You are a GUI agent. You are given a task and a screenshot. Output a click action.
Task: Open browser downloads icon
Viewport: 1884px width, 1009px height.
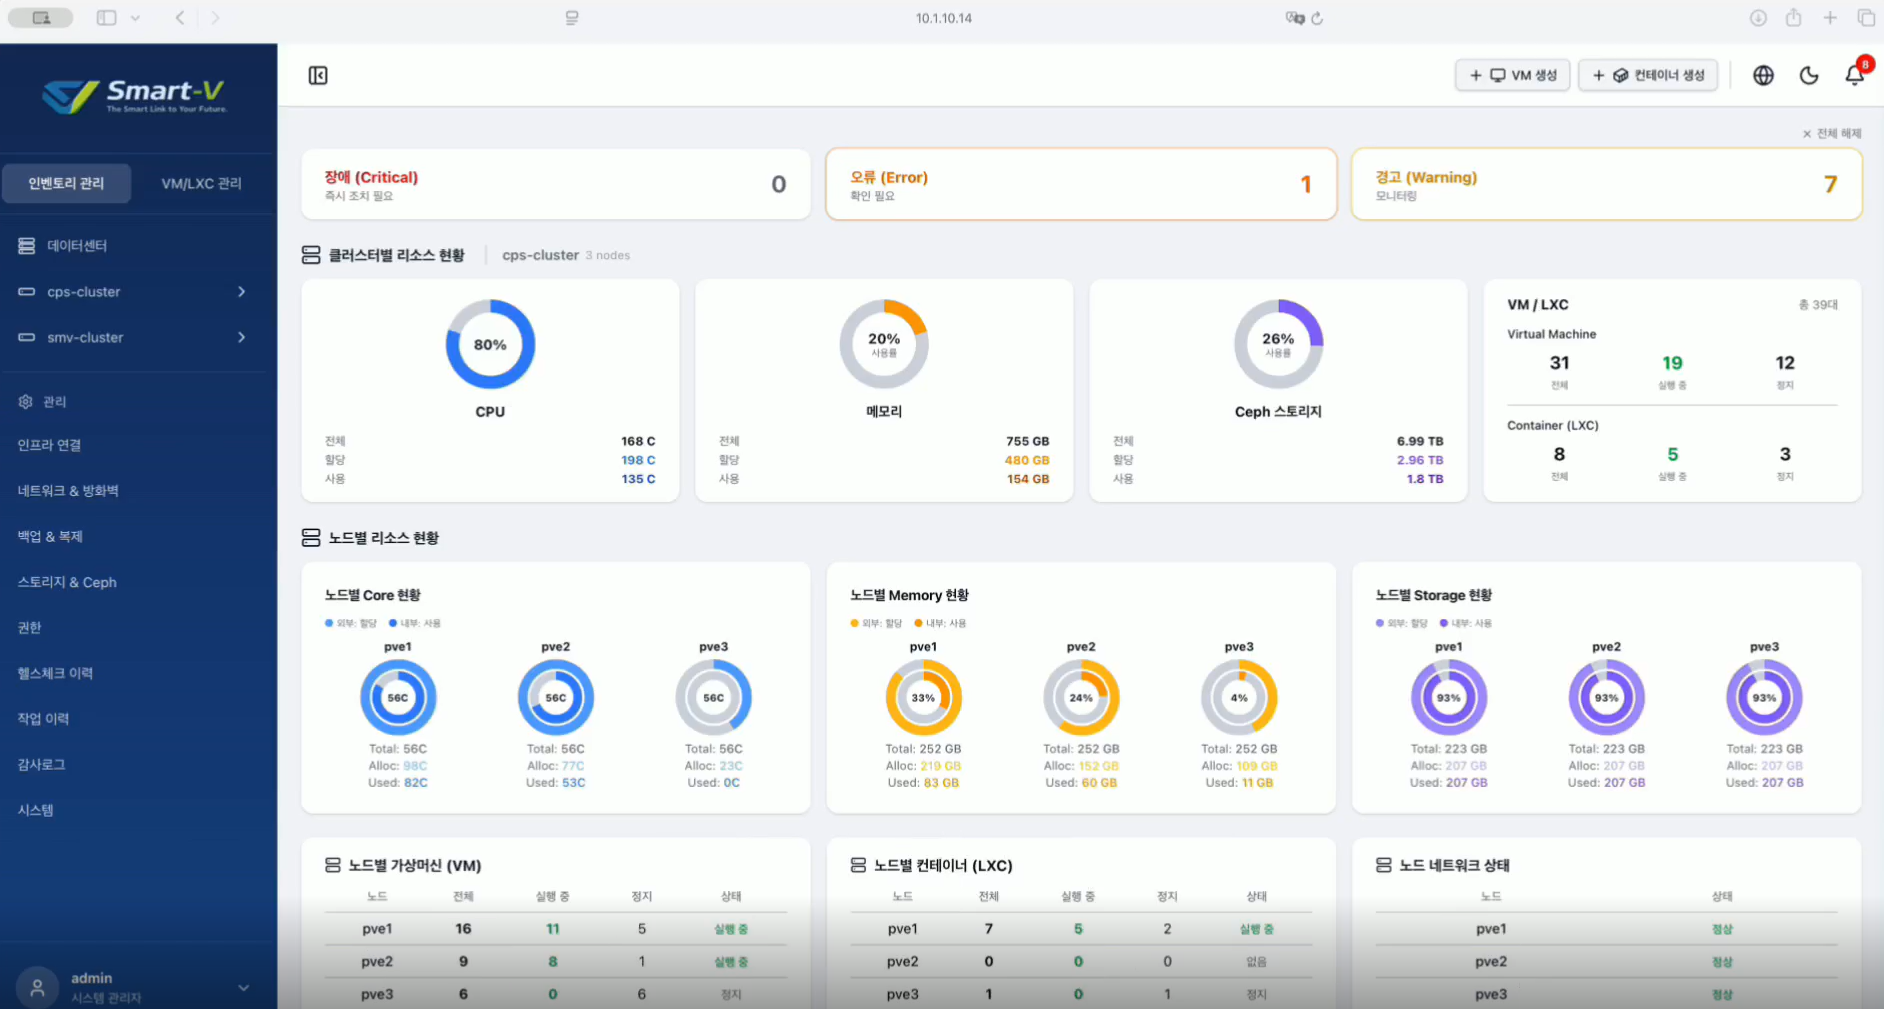point(1757,18)
